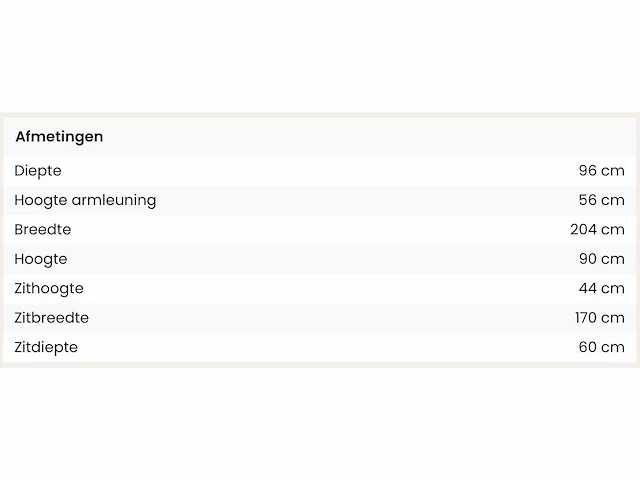This screenshot has height=480, width=640.
Task: Click the Zitbreedte label
Action: coord(52,318)
